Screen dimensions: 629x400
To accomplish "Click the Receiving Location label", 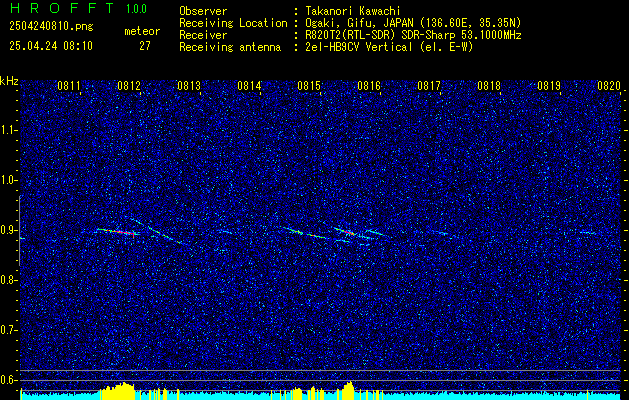I will 233,23.
